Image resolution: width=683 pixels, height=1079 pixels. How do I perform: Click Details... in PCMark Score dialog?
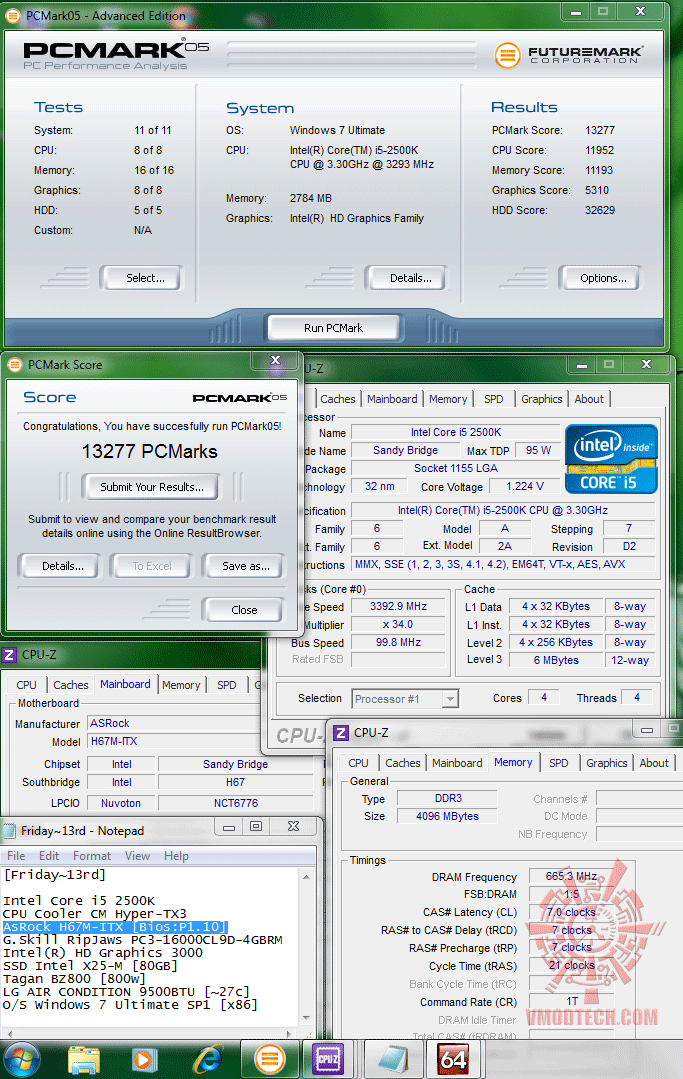point(60,566)
